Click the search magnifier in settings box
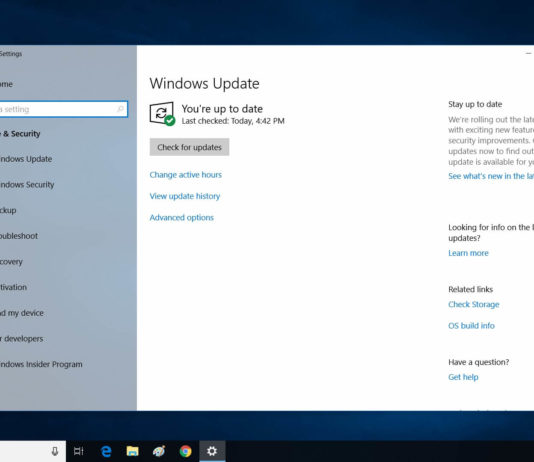This screenshot has width=534, height=462. click(x=120, y=109)
